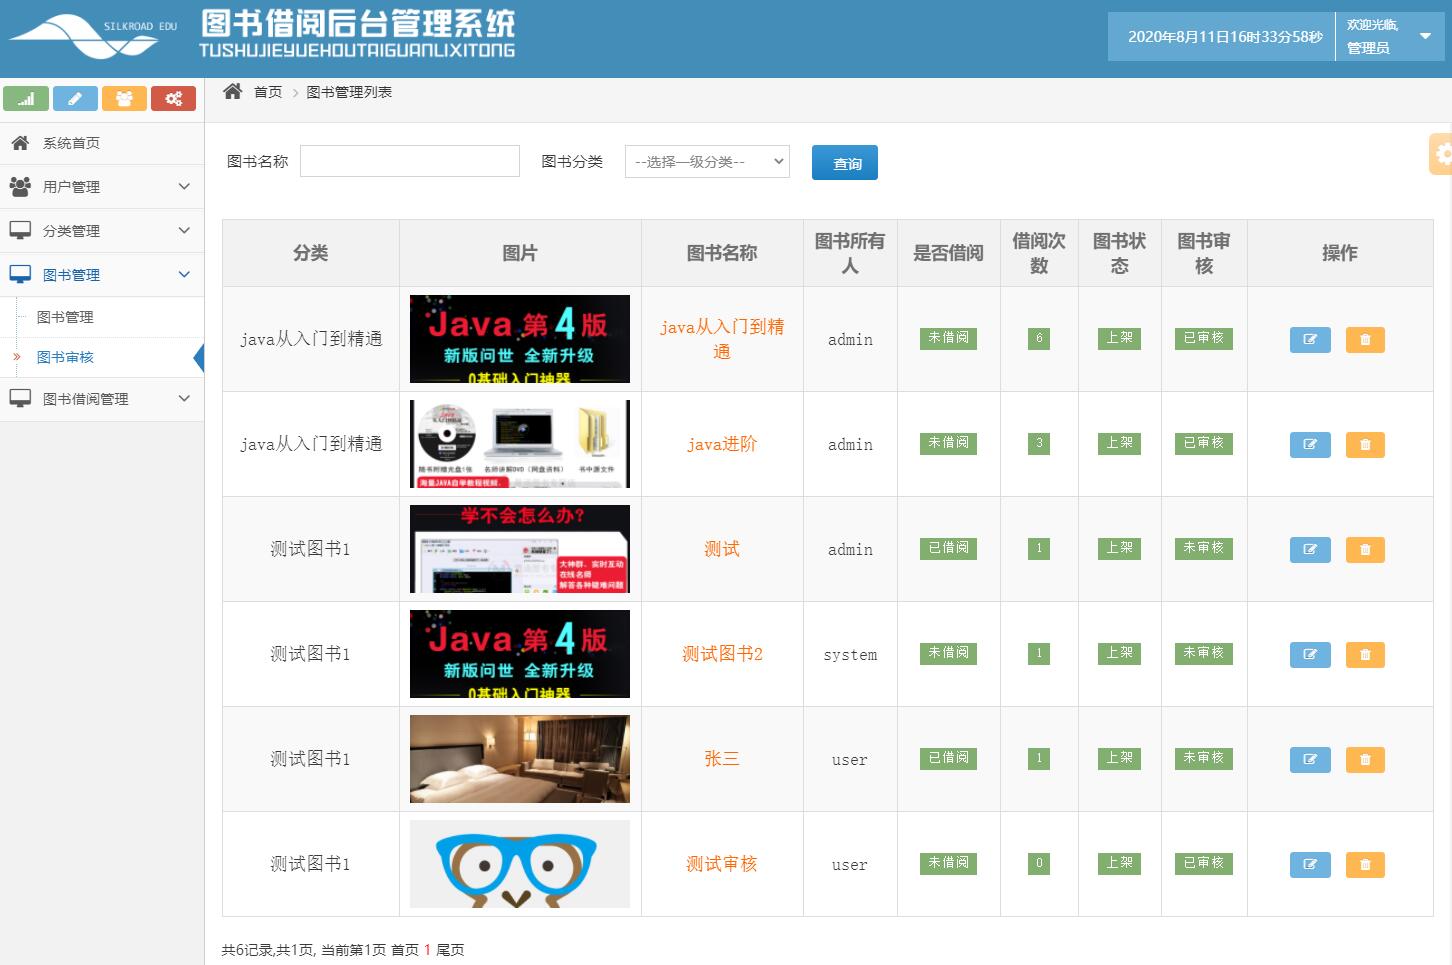The width and height of the screenshot is (1452, 965).
Task: Toggle 已借阅 status for the 测试 book
Action: click(x=948, y=548)
